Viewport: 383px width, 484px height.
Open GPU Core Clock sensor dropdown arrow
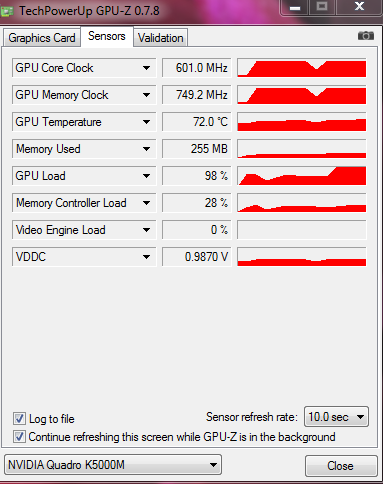[146, 68]
